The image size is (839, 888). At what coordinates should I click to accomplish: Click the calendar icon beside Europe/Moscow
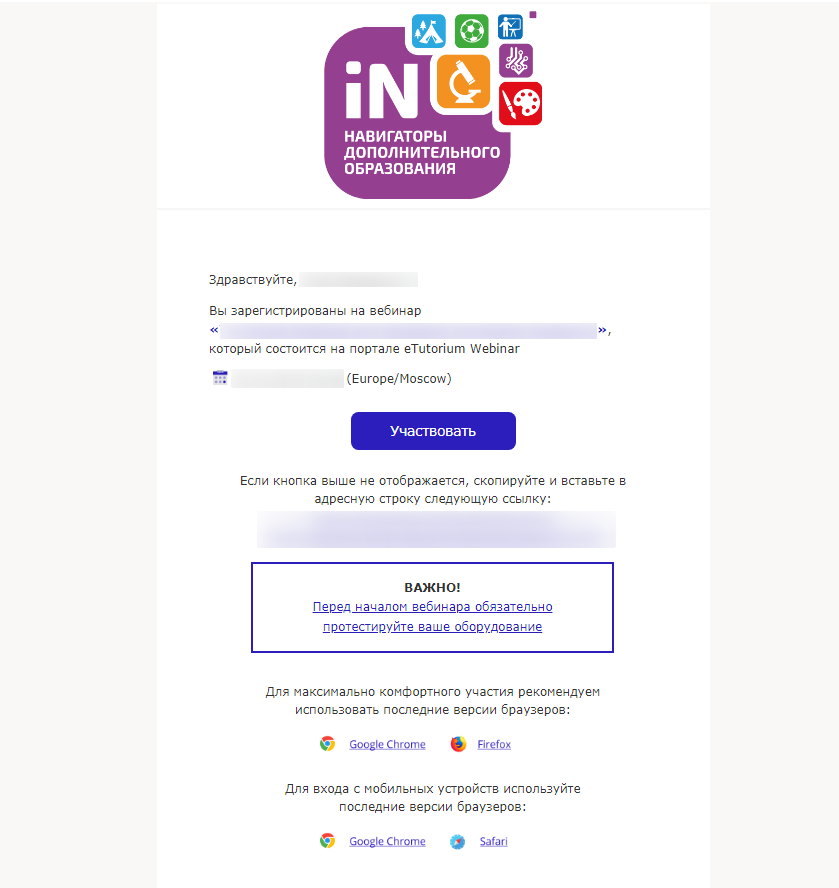[220, 378]
